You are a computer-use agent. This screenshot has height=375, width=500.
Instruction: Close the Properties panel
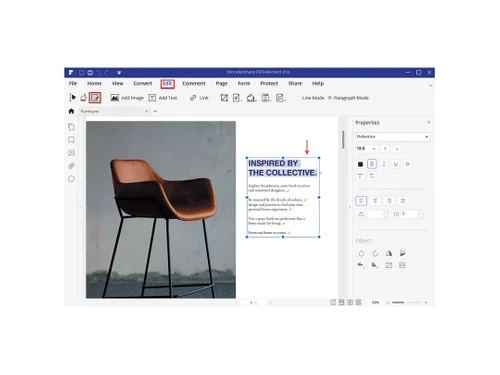tap(429, 122)
